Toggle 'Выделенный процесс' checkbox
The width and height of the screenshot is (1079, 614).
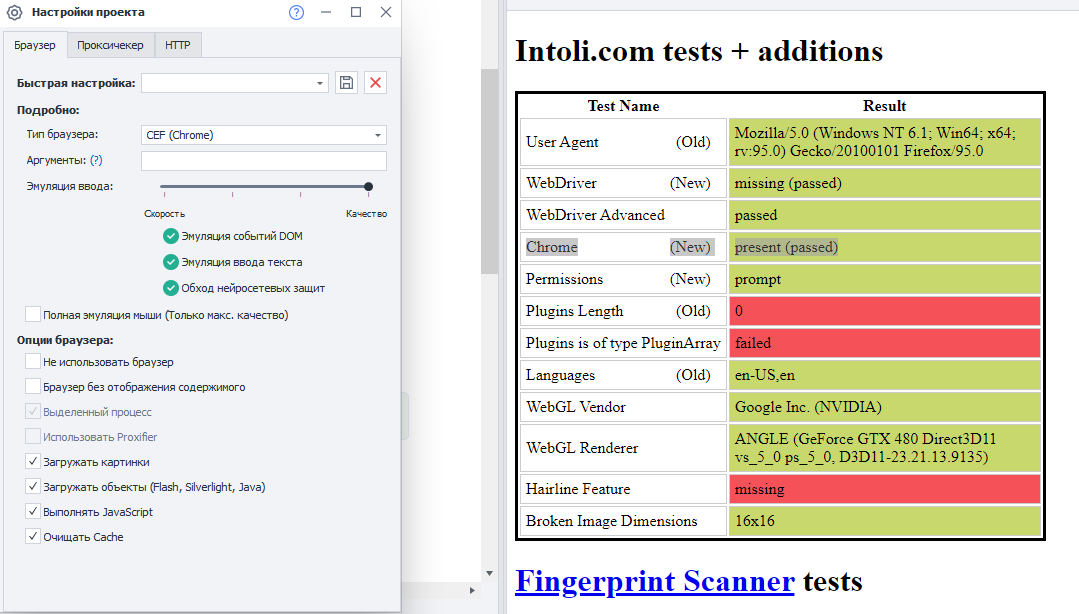click(x=32, y=412)
